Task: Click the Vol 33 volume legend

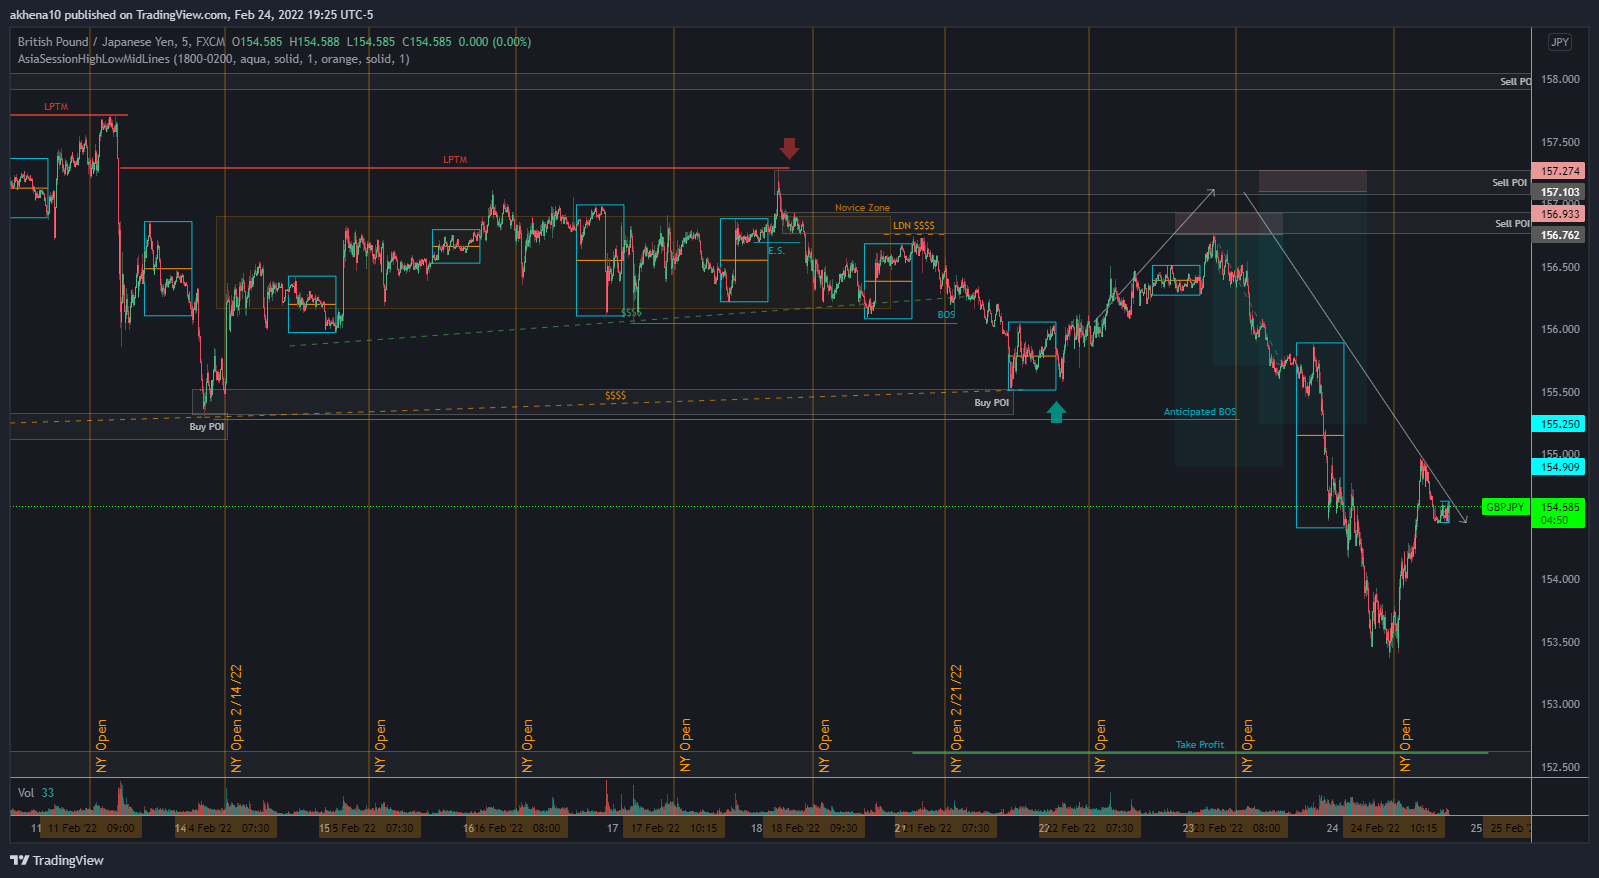Action: point(36,792)
